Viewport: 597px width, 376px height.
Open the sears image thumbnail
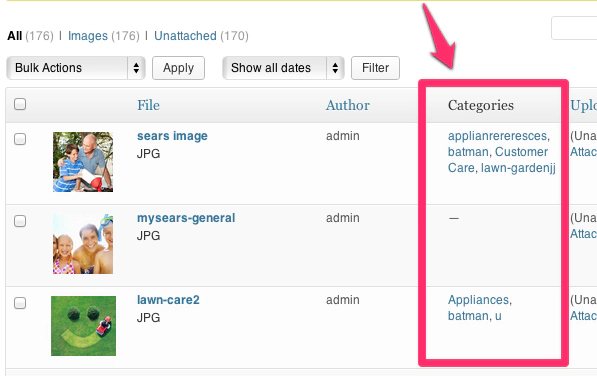tap(83, 162)
